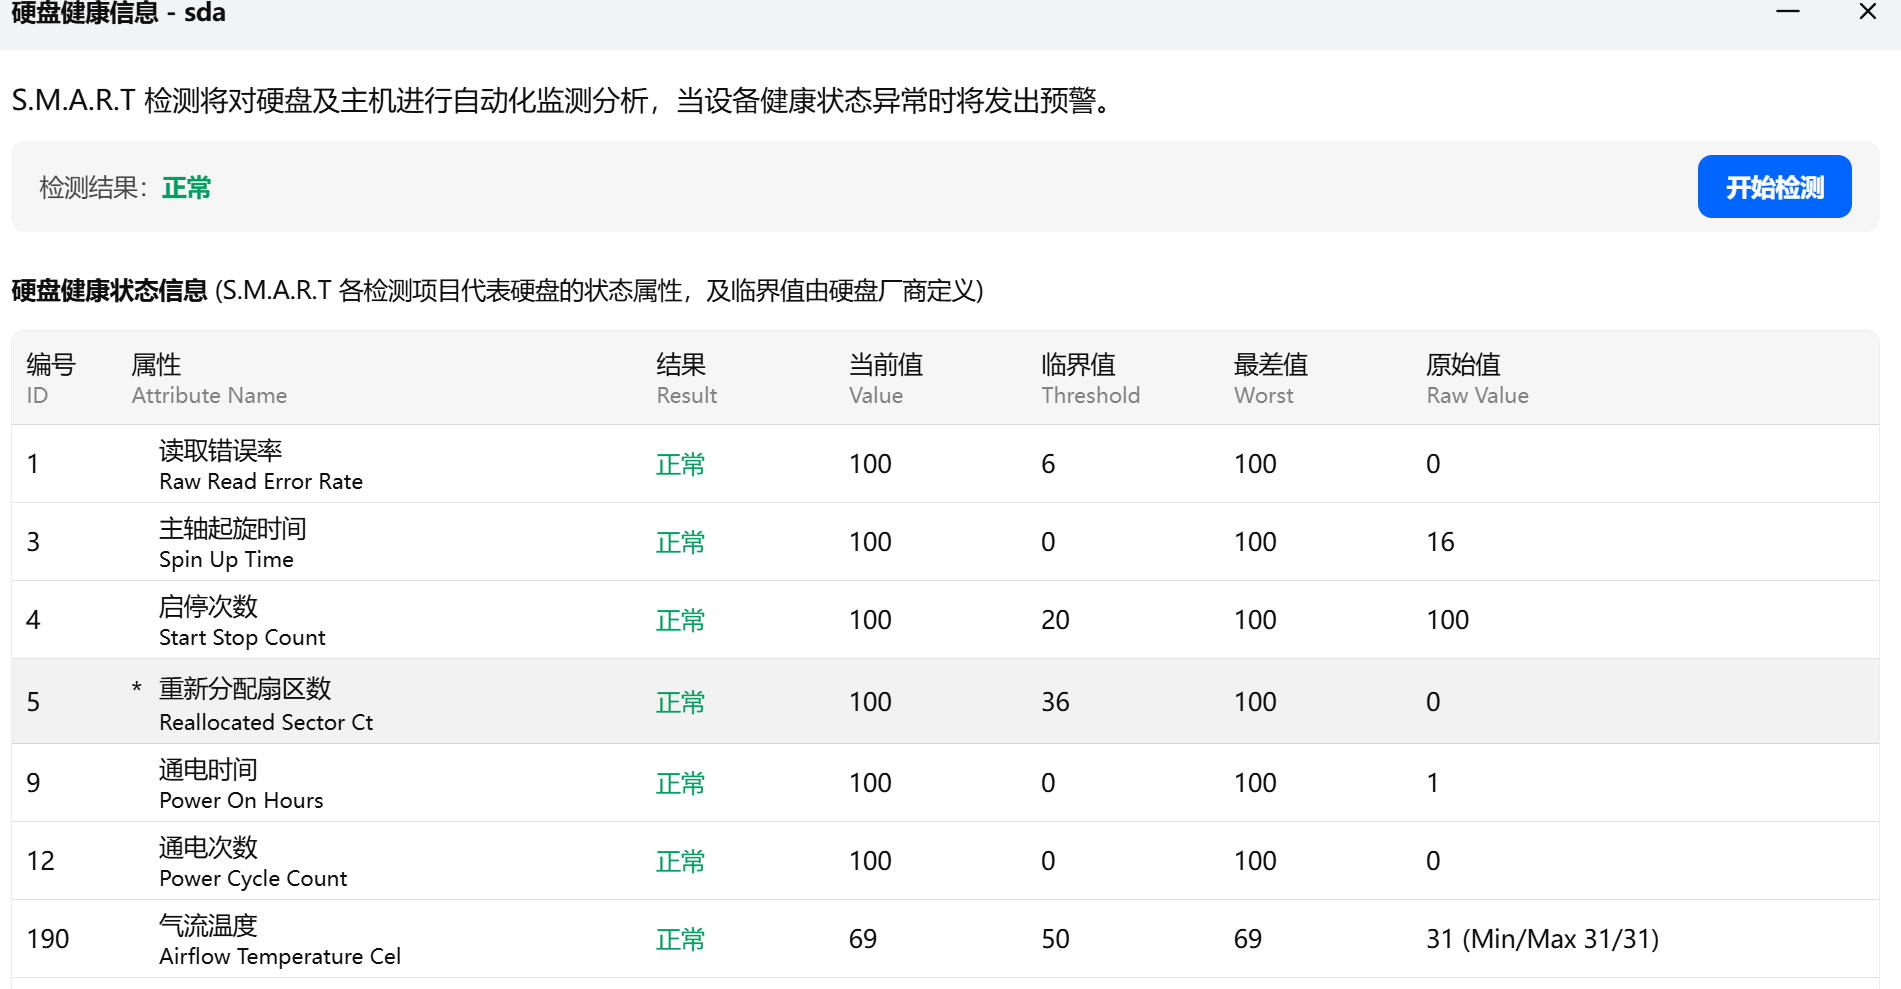
Task: Click the 临界值 Threshold column header
Action: pos(1090,378)
